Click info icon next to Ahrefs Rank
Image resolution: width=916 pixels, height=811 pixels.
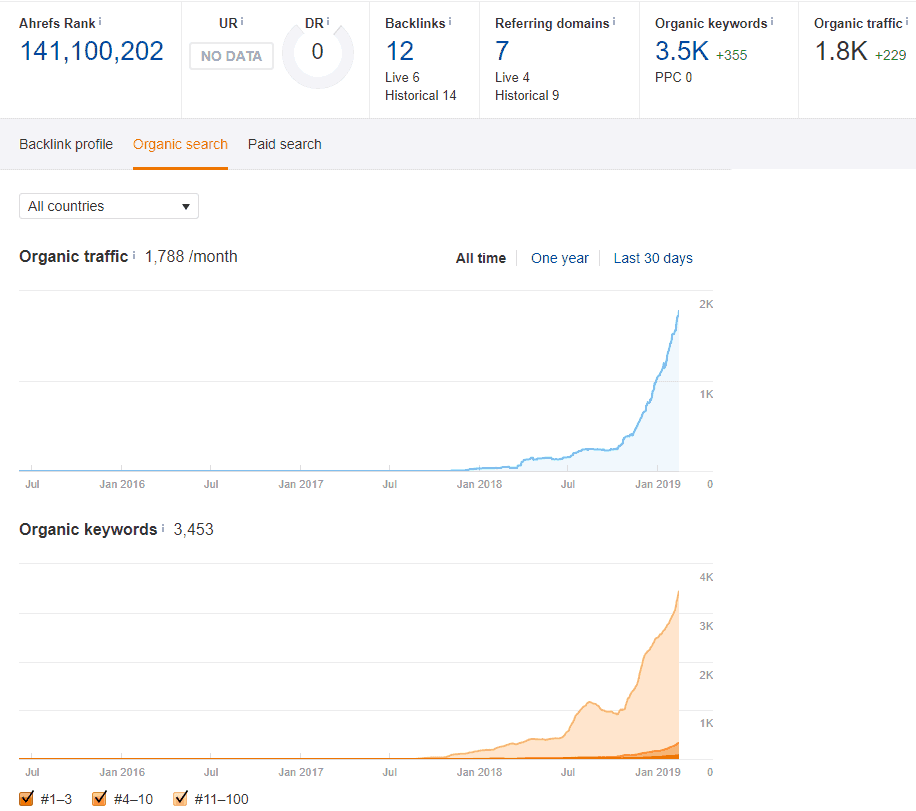click(100, 20)
